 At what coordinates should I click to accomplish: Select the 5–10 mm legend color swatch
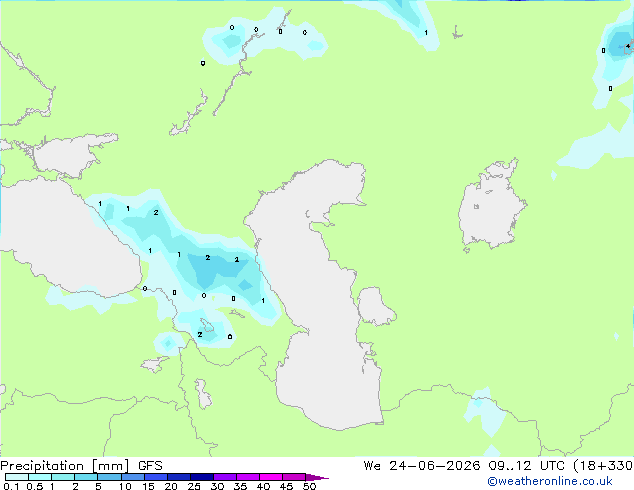pyautogui.click(x=110, y=477)
